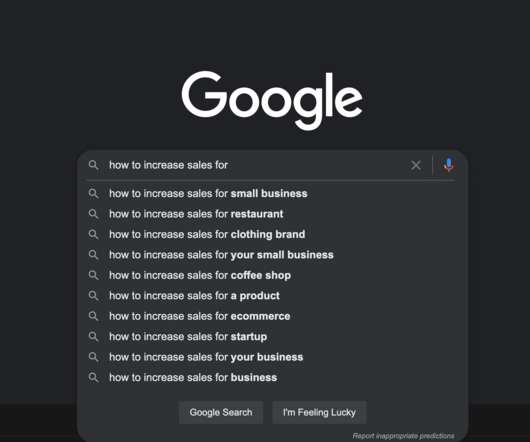Image resolution: width=530 pixels, height=442 pixels.
Task: Click the I'm Feeling Lucky button
Action: coord(319,412)
